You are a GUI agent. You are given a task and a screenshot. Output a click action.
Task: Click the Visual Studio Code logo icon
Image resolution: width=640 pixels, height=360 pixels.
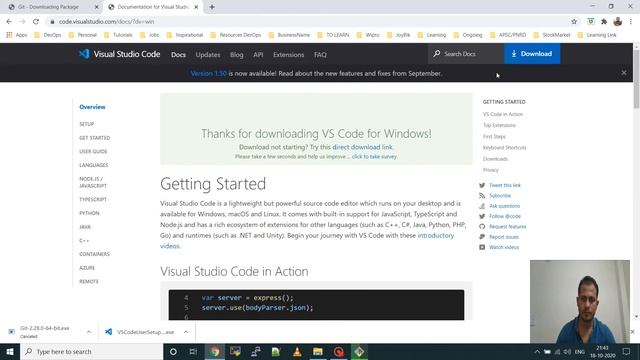pyautogui.click(x=84, y=54)
